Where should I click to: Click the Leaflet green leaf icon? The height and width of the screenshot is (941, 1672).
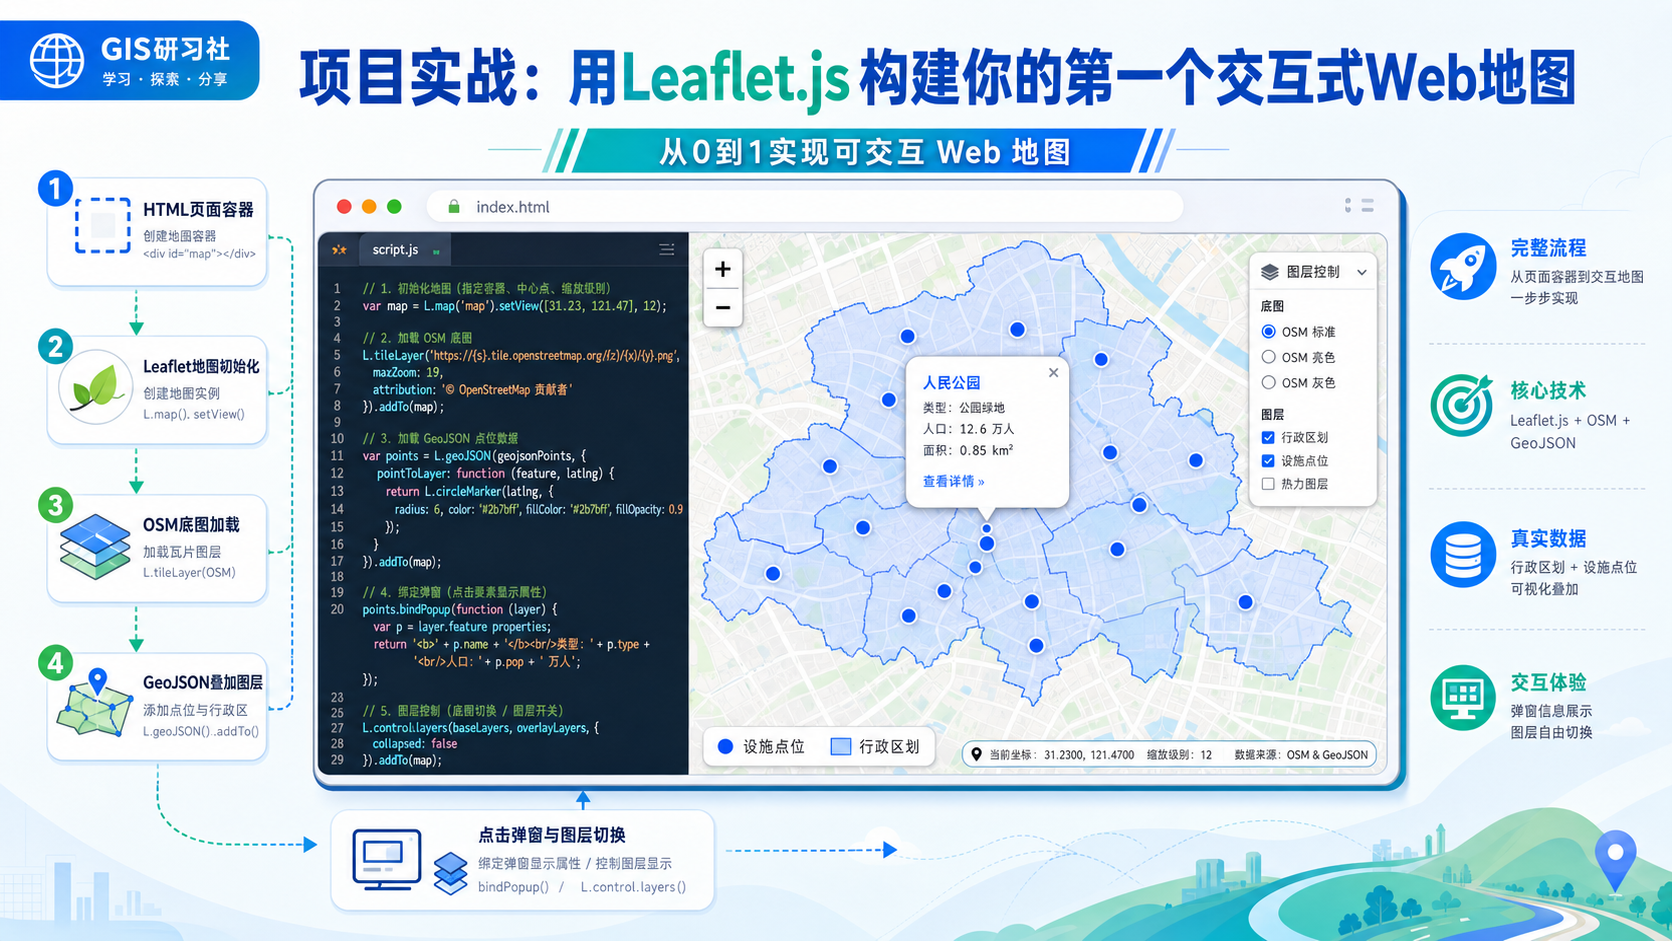96,387
